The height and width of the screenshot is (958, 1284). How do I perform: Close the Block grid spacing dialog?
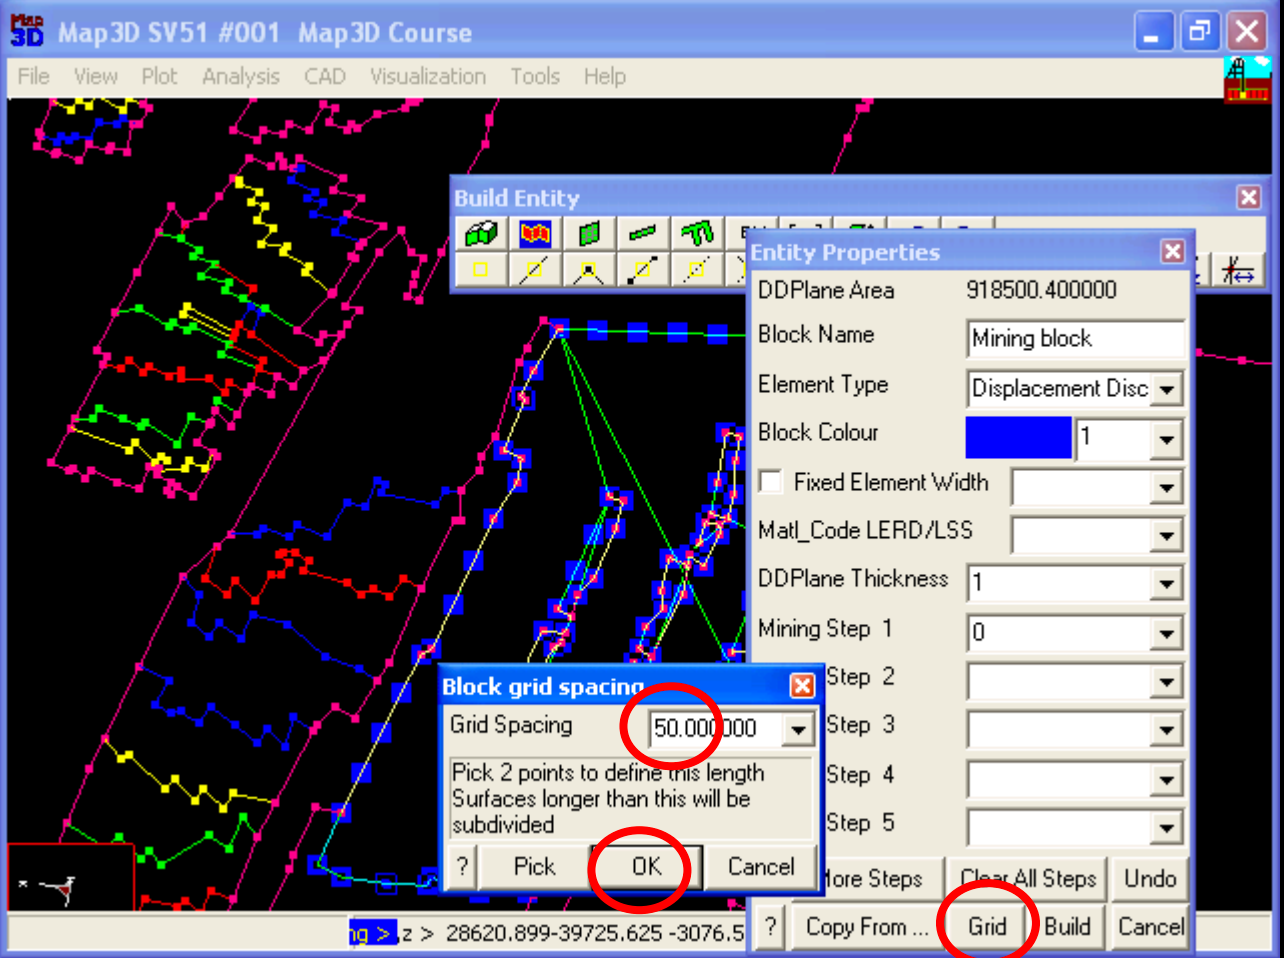pyautogui.click(x=802, y=685)
